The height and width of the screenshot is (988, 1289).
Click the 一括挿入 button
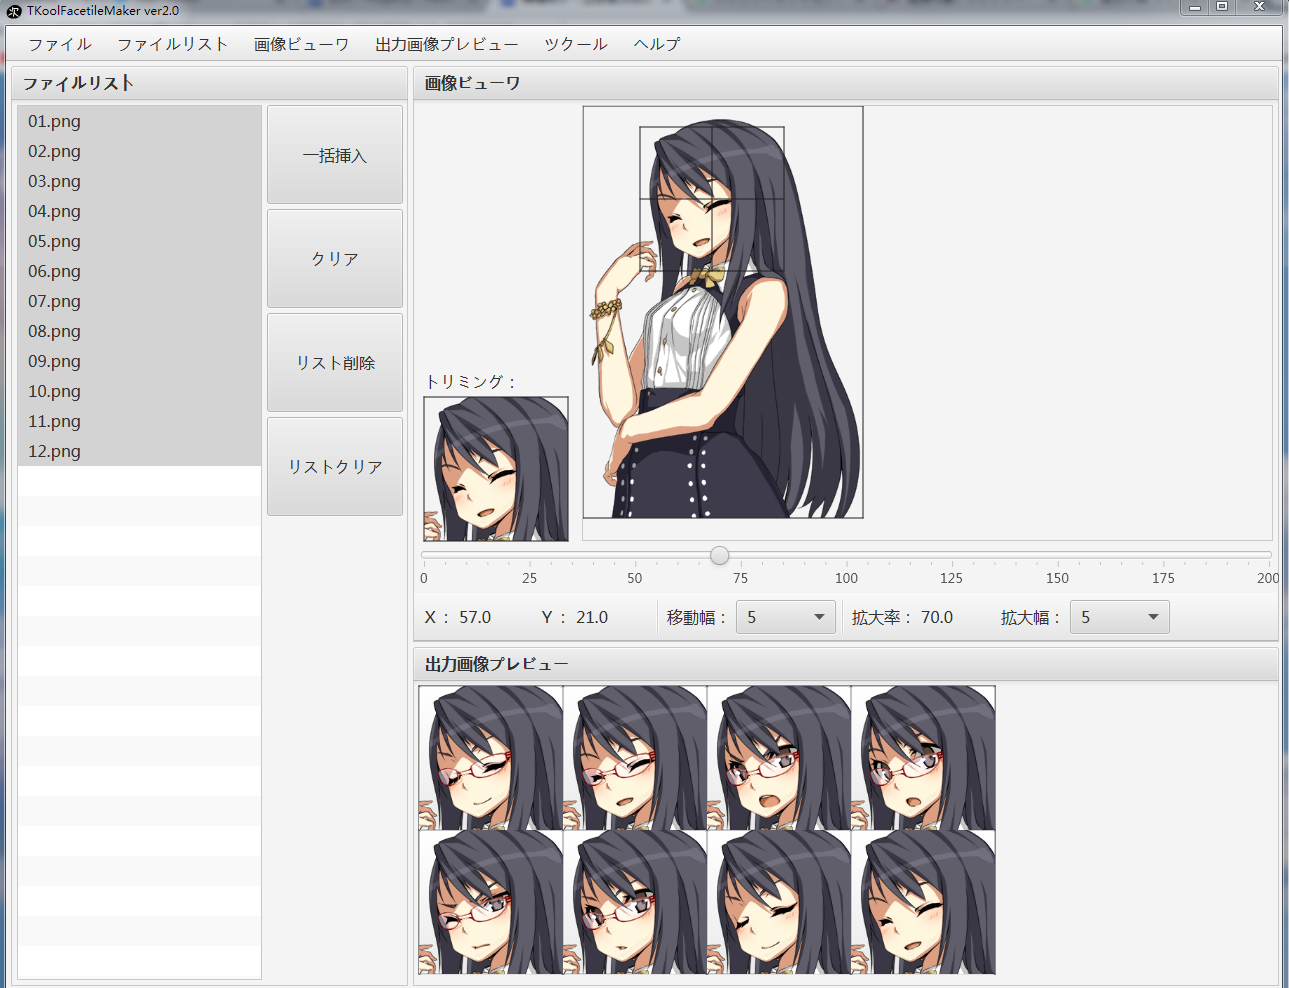[335, 155]
